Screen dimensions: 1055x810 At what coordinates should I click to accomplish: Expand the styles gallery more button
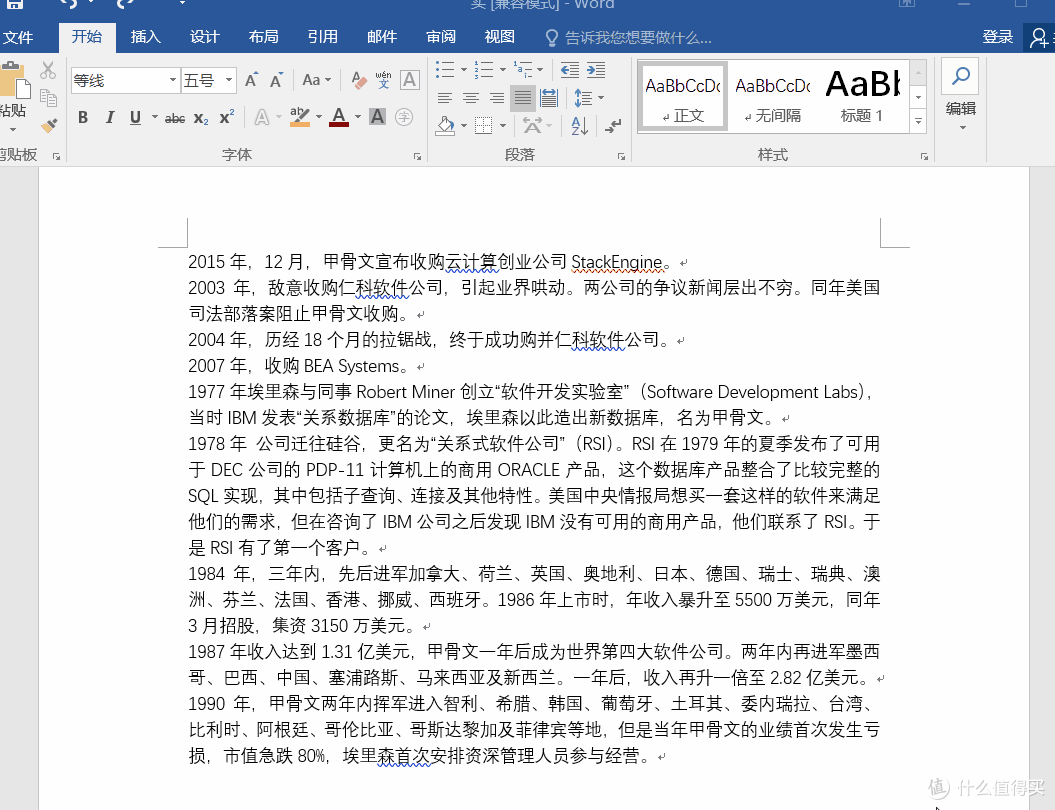[x=918, y=121]
